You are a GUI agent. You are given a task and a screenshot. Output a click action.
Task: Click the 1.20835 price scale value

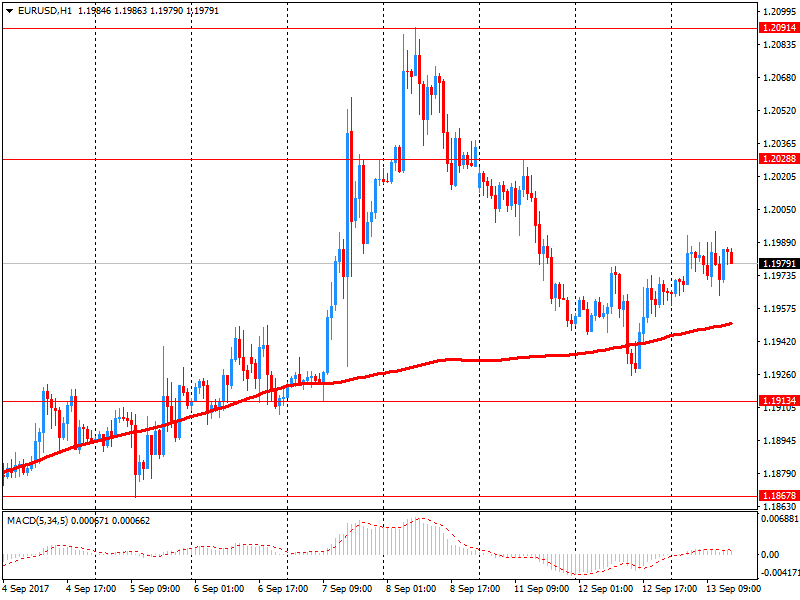[780, 45]
